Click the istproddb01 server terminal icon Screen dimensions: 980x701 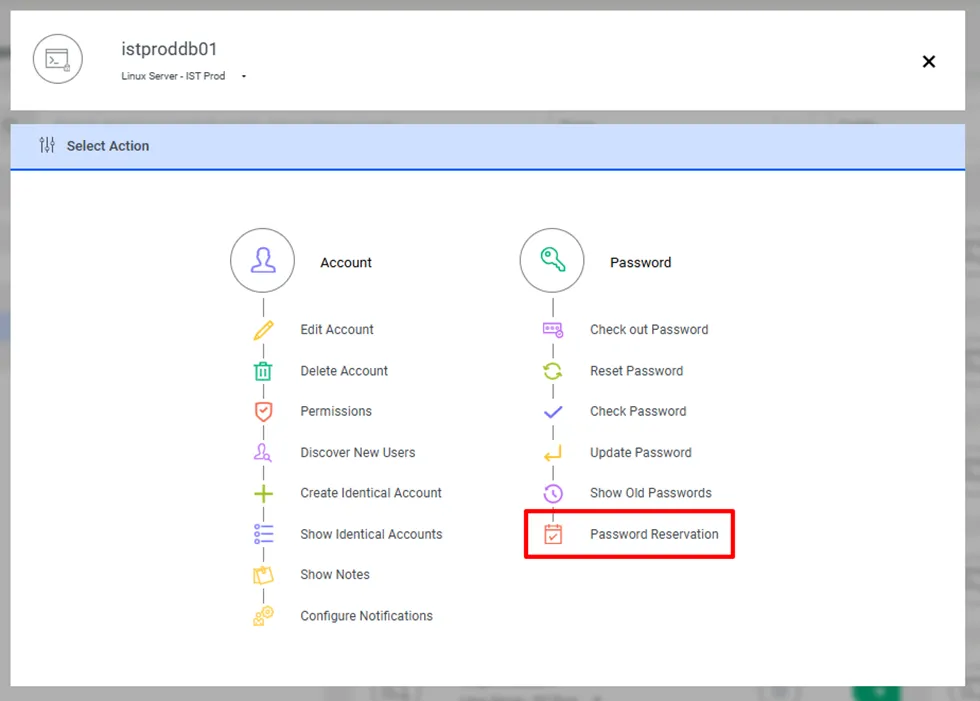coord(58,59)
